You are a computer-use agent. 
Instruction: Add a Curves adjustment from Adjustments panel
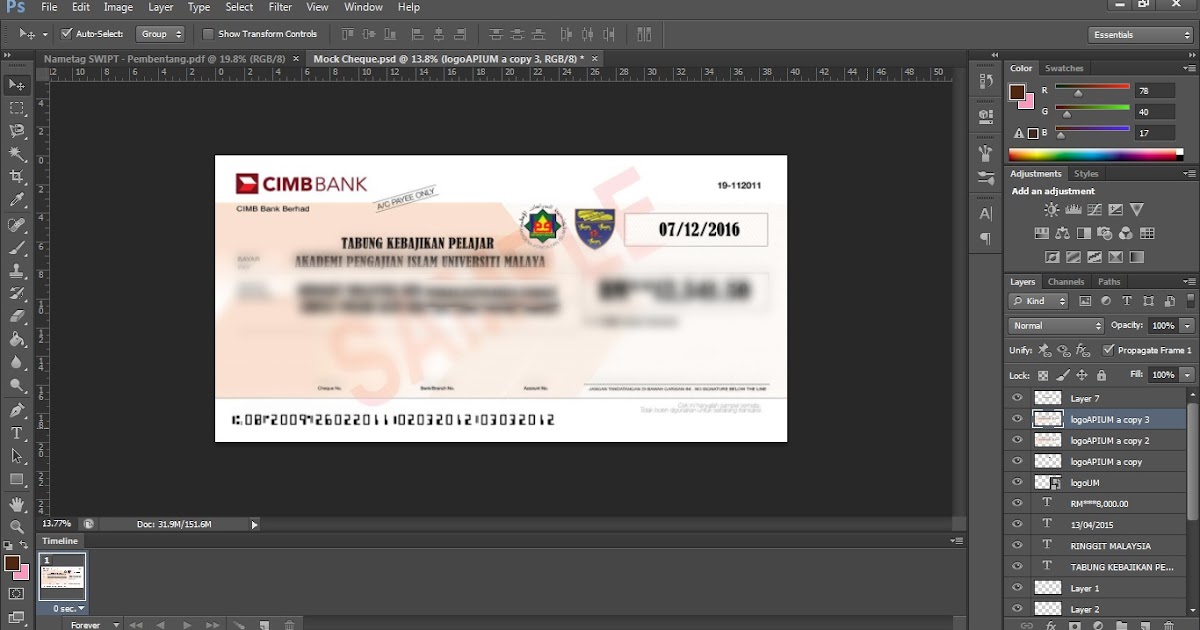pyautogui.click(x=1095, y=211)
